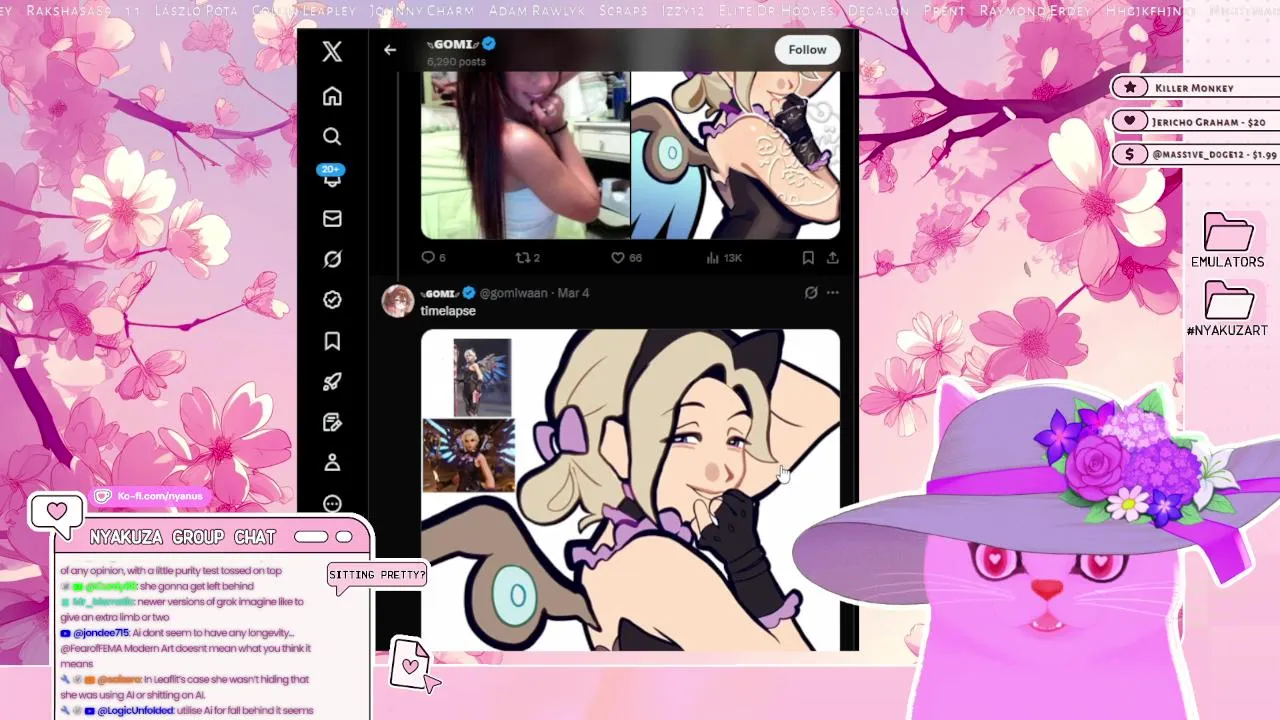1280x720 pixels.
Task: Open GOMI's avatar on the timelapse post
Action: 398,301
